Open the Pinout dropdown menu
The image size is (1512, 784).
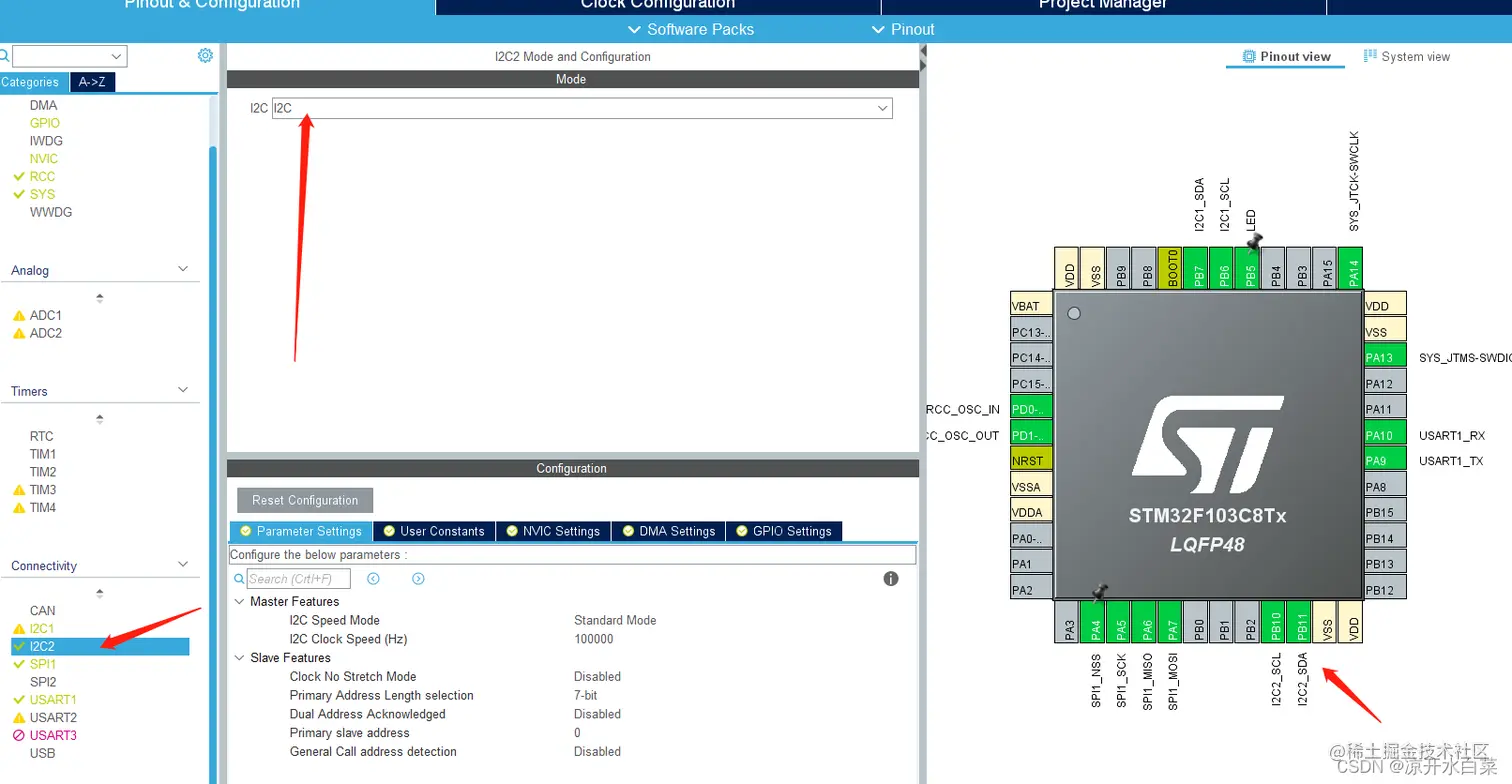904,29
